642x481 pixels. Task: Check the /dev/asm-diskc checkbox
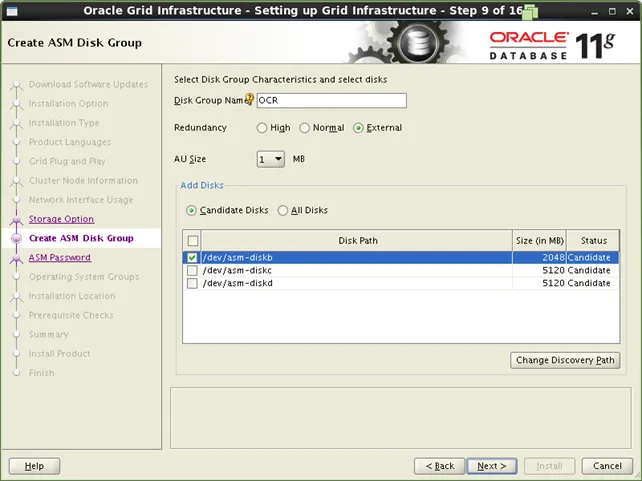193,271
